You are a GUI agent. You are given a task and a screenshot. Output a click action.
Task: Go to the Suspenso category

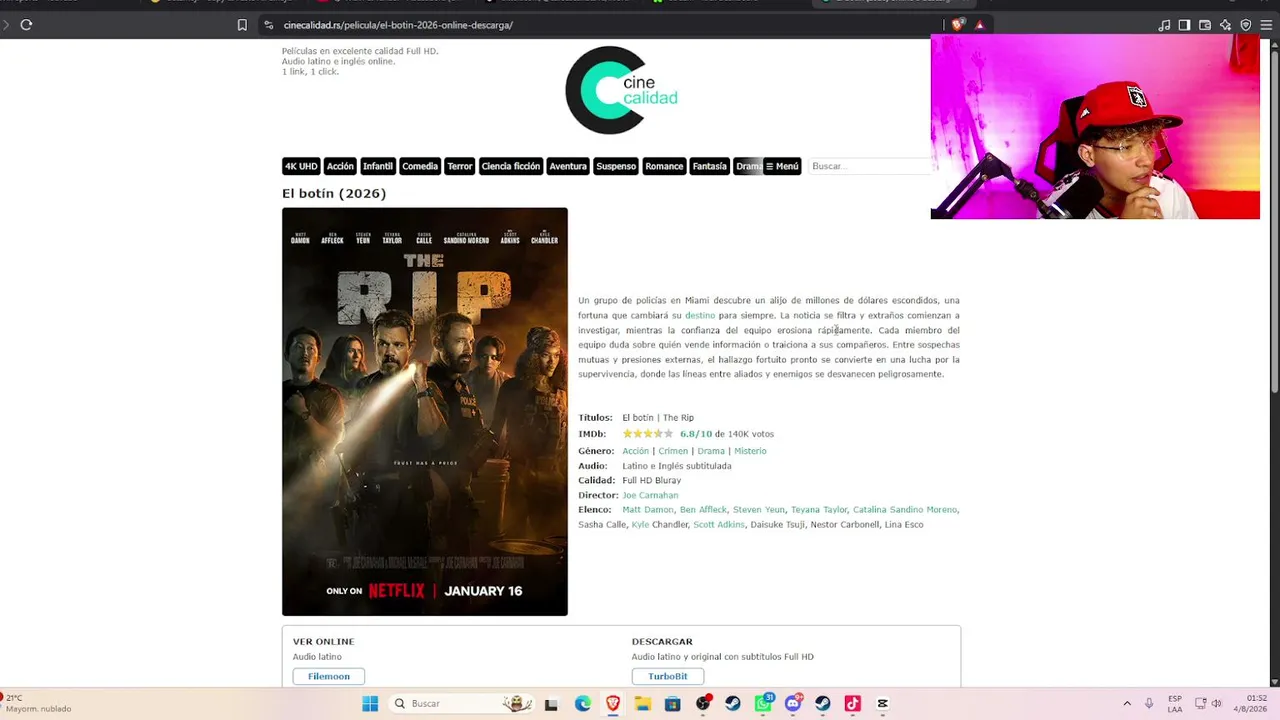point(616,166)
